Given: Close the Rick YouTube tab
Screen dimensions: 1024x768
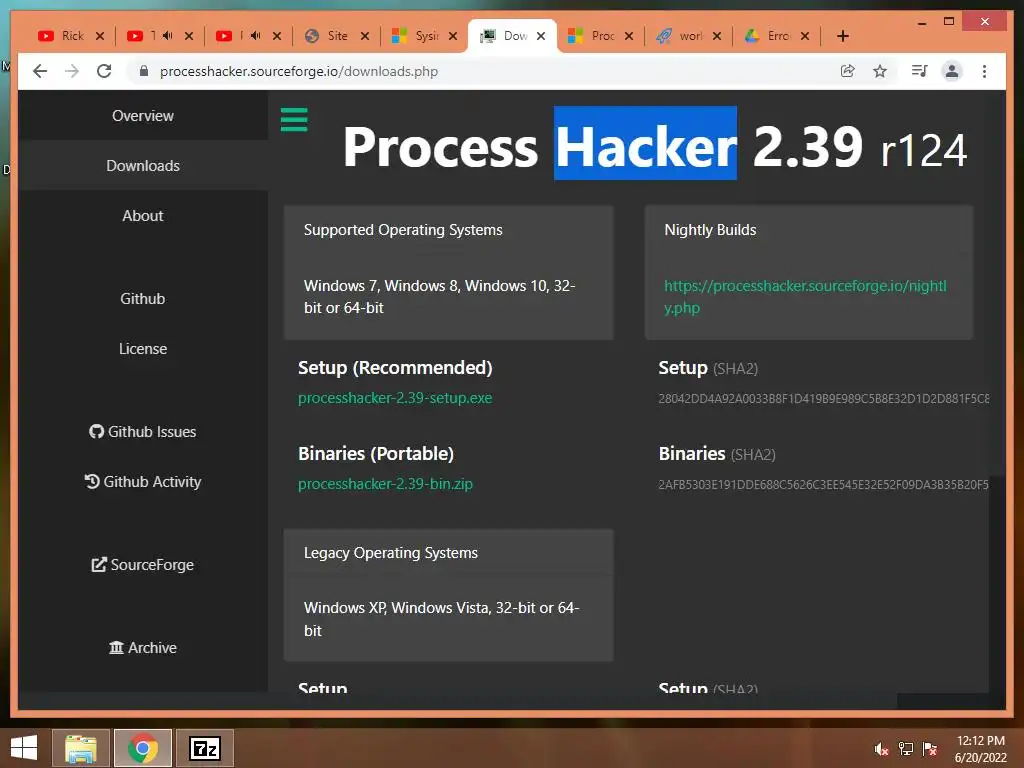Looking at the screenshot, I should [x=100, y=36].
